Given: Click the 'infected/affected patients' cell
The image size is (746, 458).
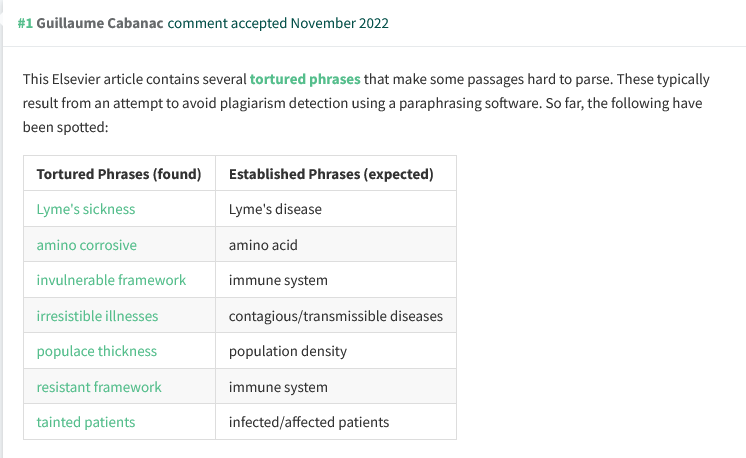Looking at the screenshot, I should coord(309,422).
